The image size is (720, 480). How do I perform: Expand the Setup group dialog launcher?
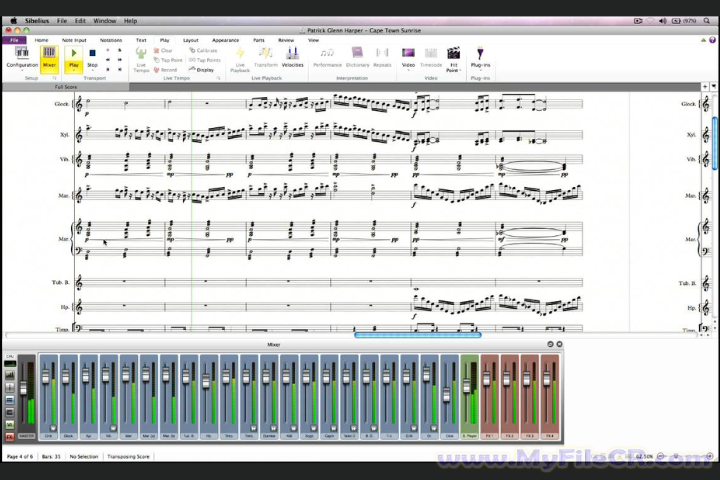click(x=54, y=78)
